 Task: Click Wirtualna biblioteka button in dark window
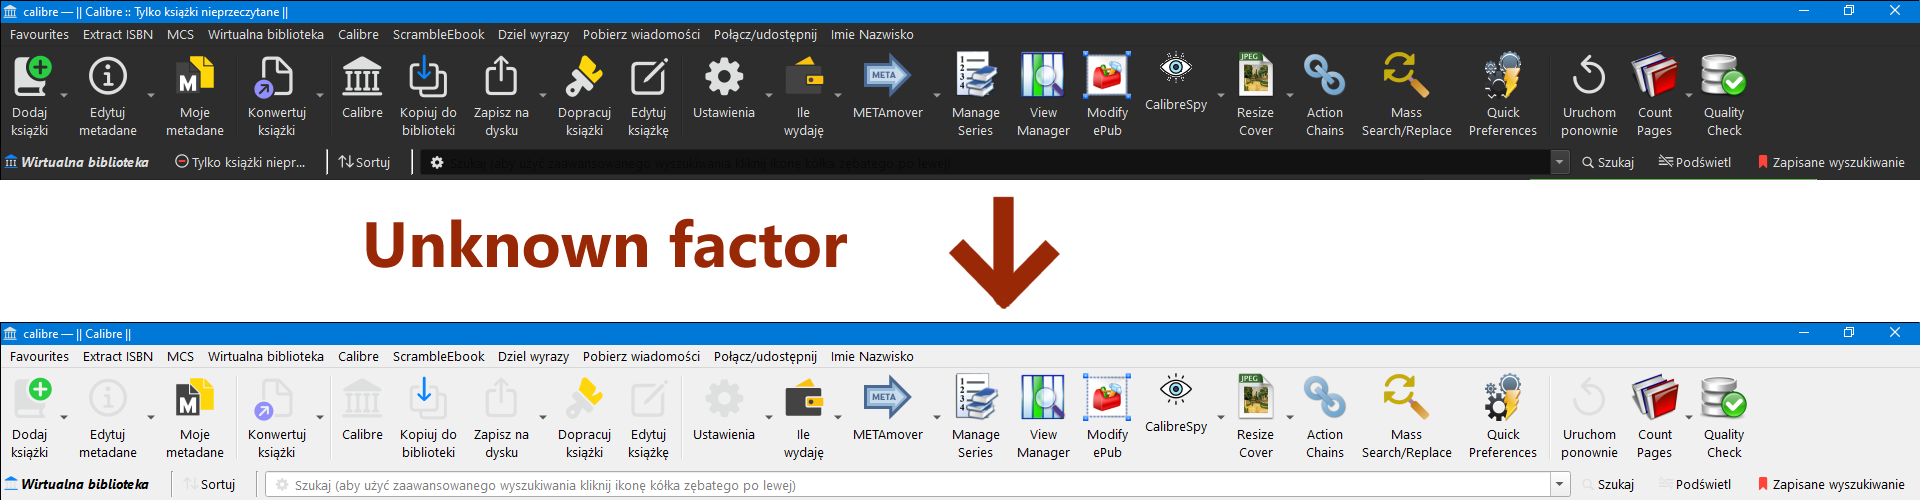77,162
